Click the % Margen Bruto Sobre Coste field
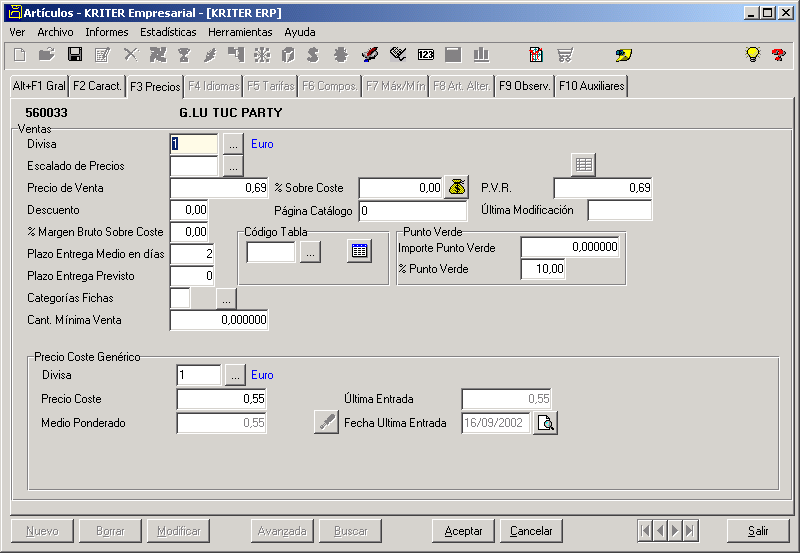Viewport: 800px width, 553px height. point(189,232)
